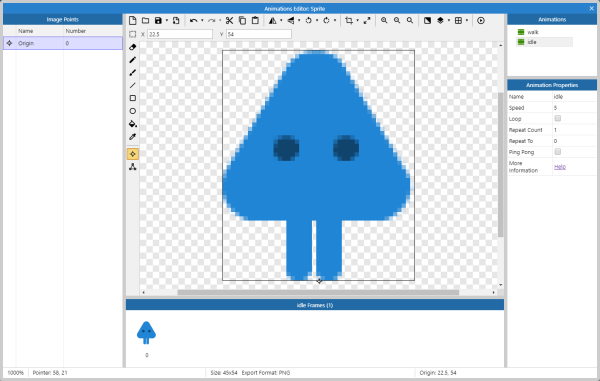Select the Color picker eyedropper tool
Image resolution: width=600 pixels, height=381 pixels.
(132, 137)
